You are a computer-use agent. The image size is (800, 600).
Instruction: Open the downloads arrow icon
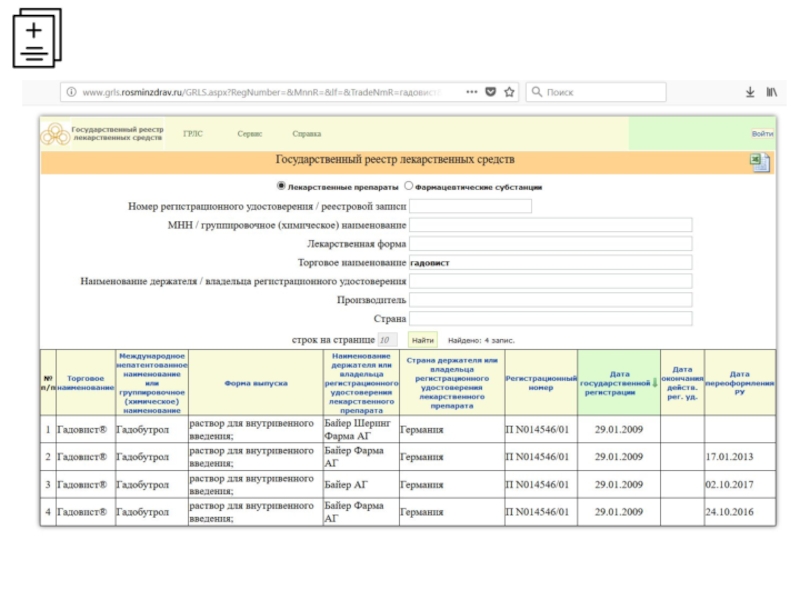click(750, 92)
